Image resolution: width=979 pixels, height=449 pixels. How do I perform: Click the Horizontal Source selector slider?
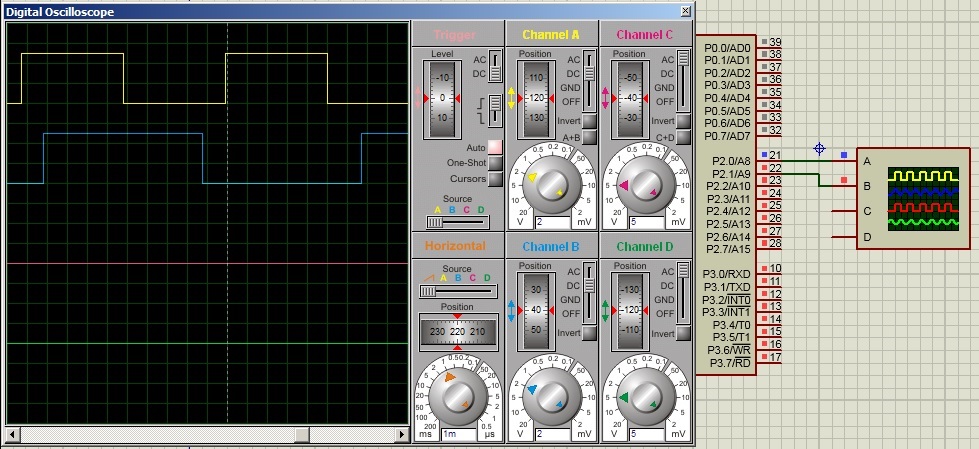point(458,292)
